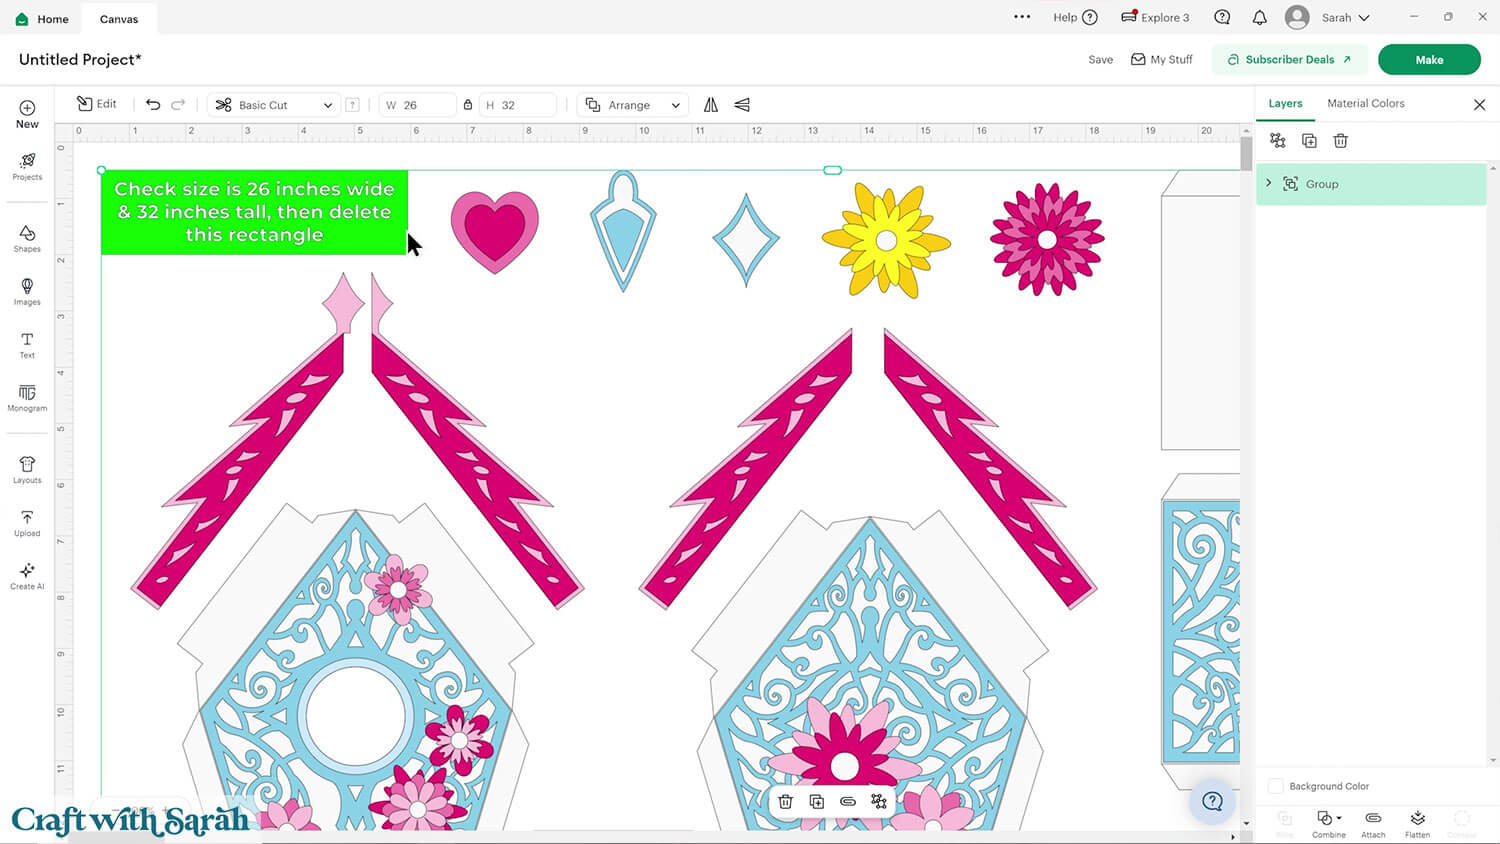Delete layer using panel trash icon
Viewport: 1500px width, 844px height.
tap(1340, 141)
